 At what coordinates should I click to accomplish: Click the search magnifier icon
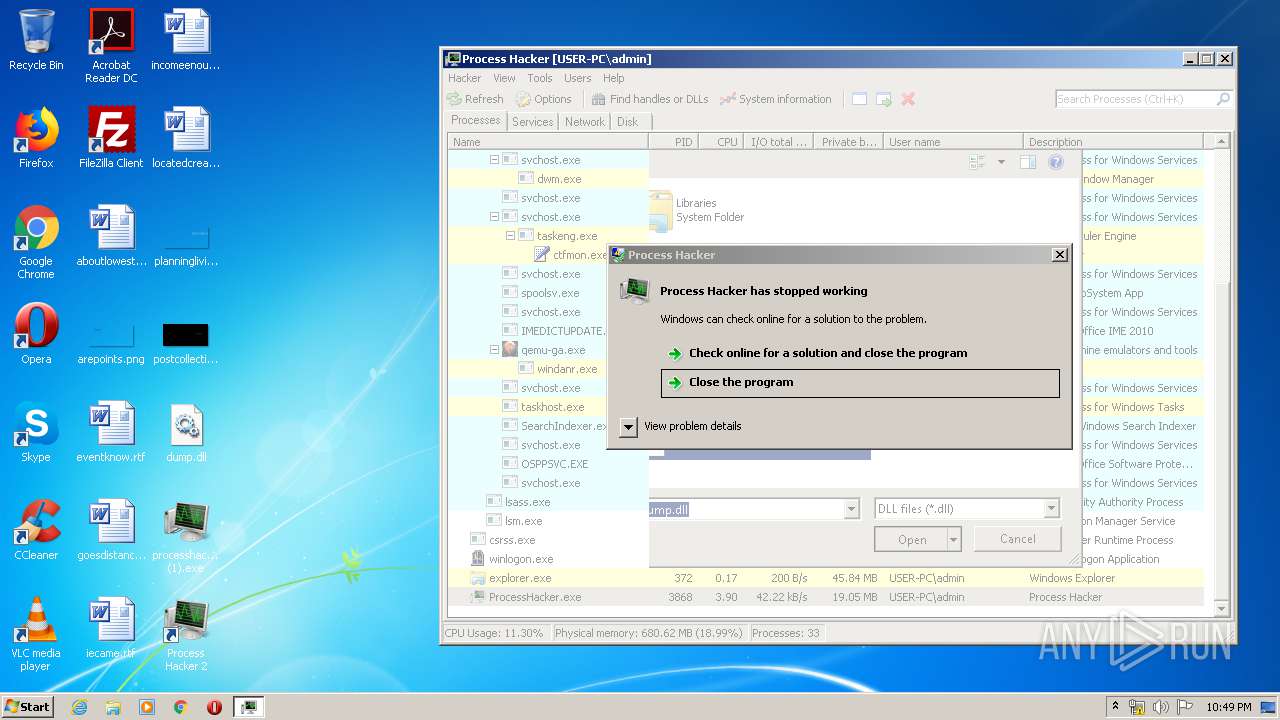[1222, 99]
